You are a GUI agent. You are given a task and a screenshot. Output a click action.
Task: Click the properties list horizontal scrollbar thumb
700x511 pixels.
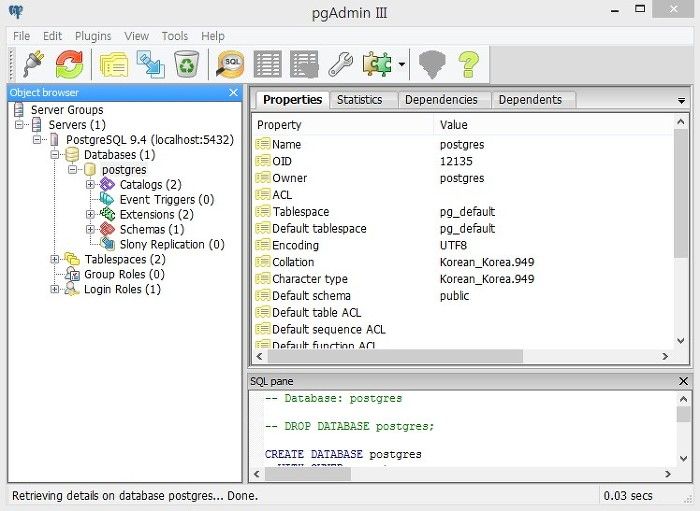395,356
